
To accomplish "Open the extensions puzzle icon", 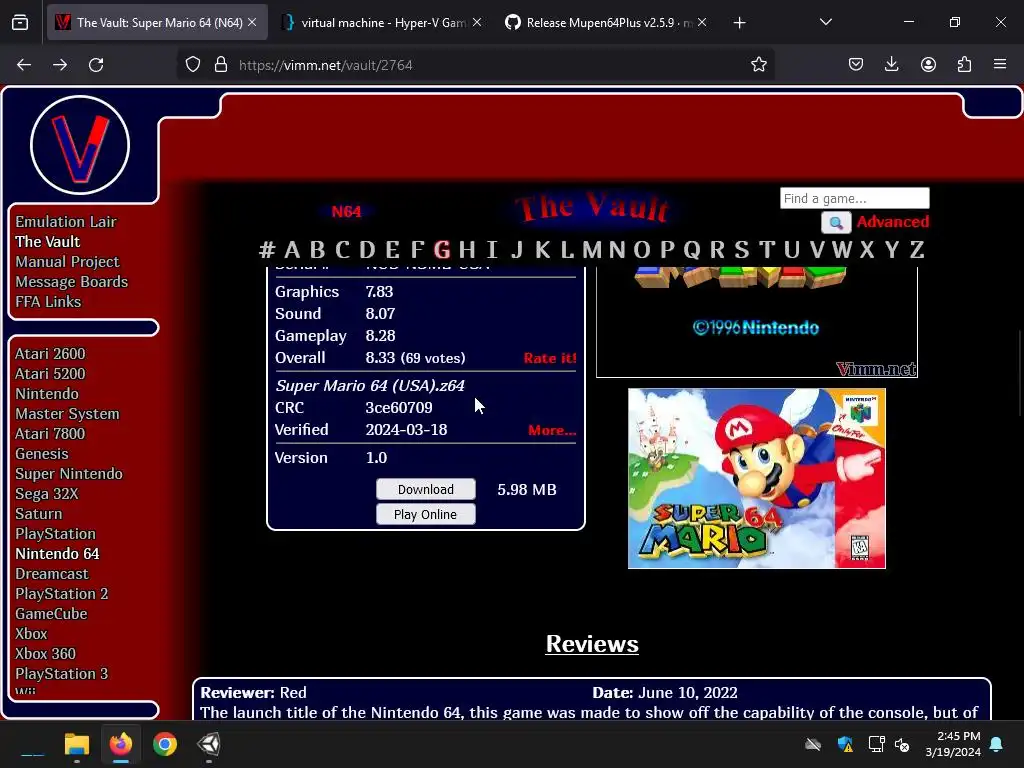I will coord(964,65).
